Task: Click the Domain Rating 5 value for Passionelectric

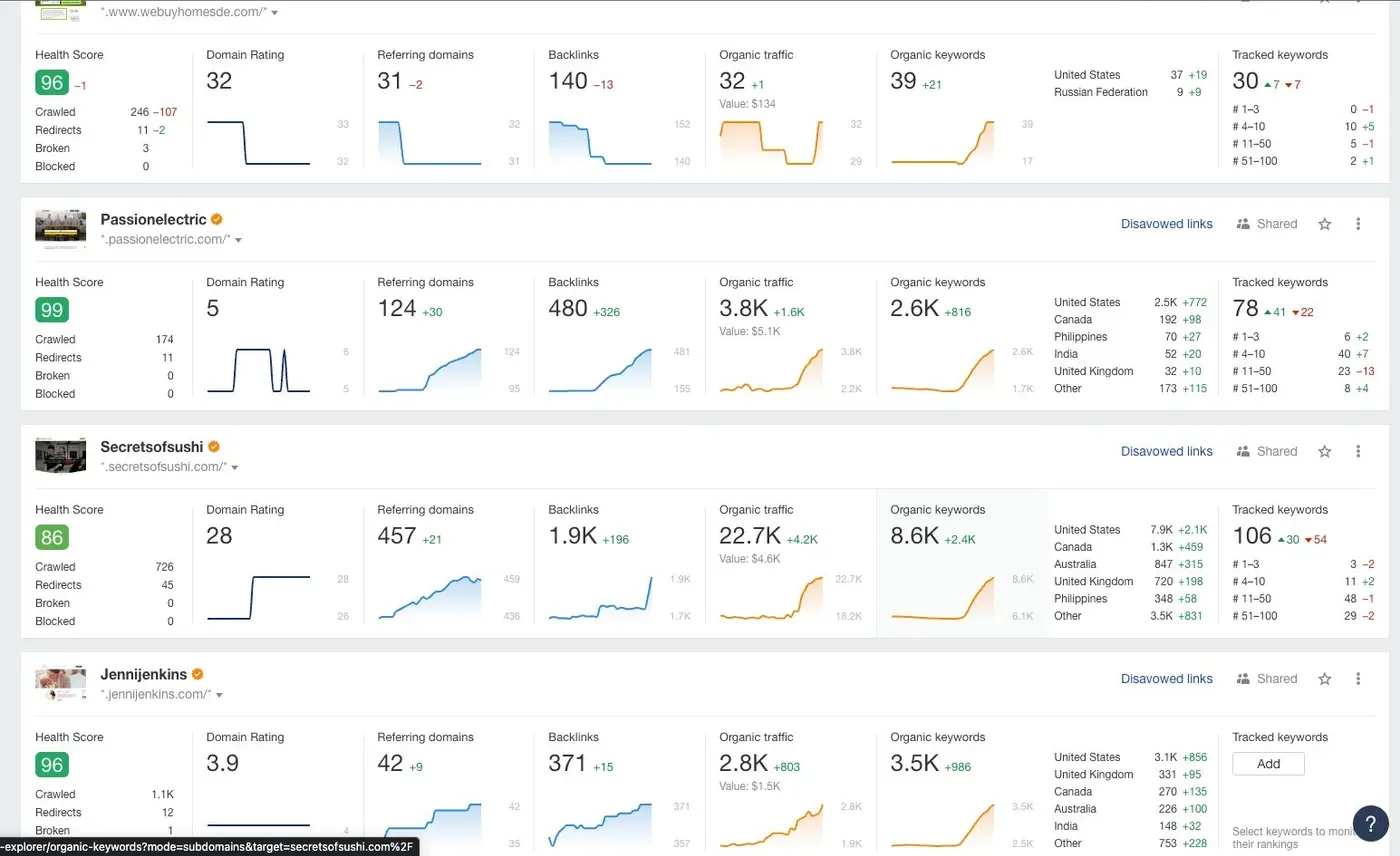Action: click(x=213, y=309)
